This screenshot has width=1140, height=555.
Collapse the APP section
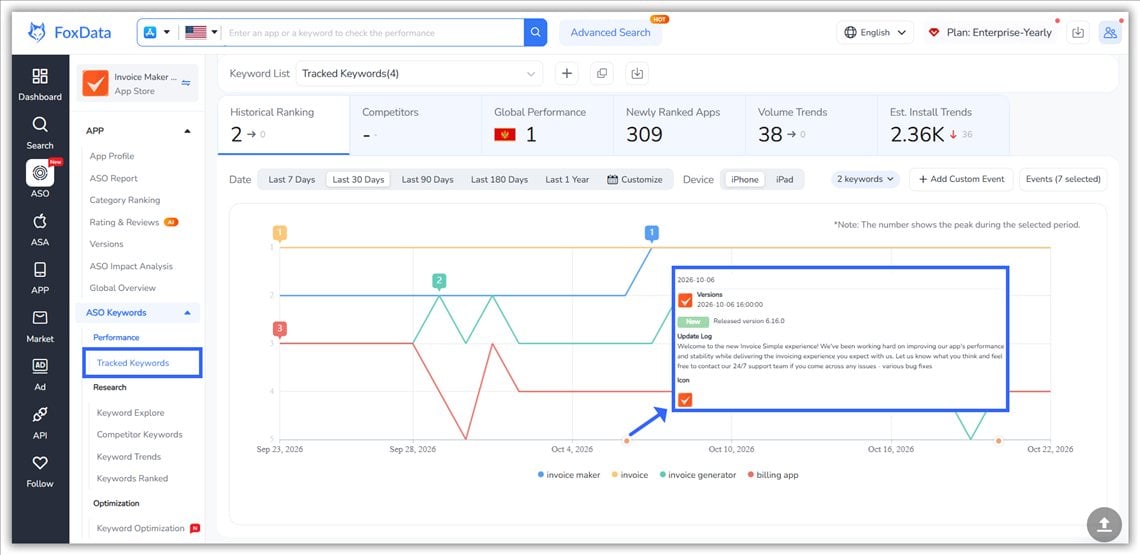pos(188,131)
